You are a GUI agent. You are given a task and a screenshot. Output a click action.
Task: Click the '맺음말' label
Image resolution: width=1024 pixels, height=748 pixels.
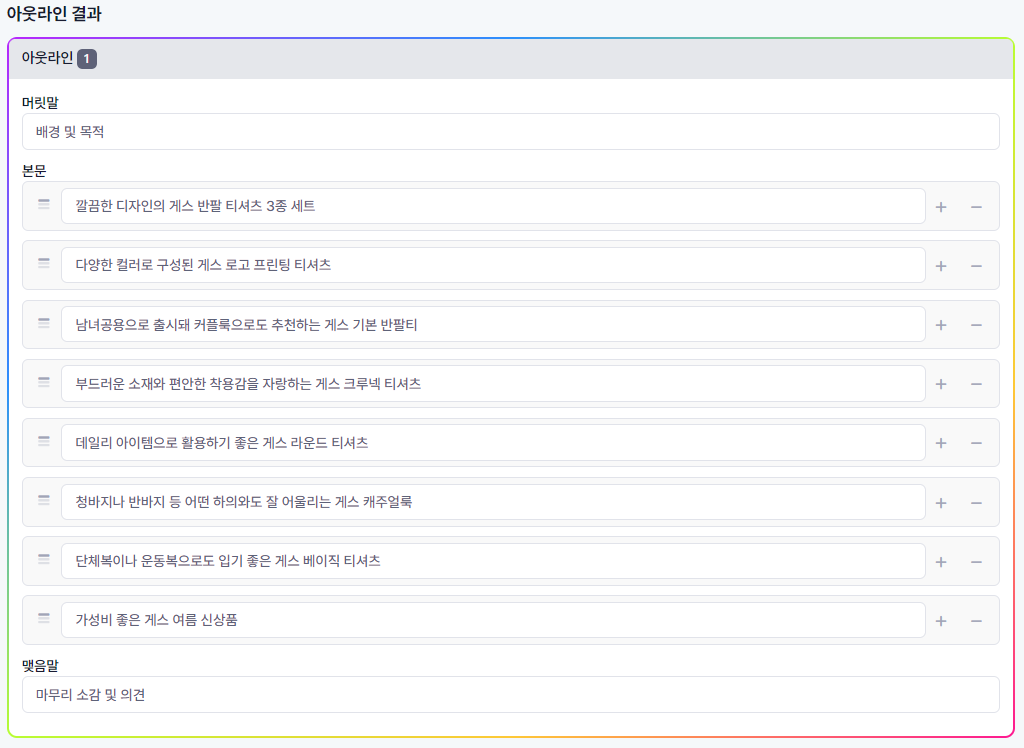40,666
